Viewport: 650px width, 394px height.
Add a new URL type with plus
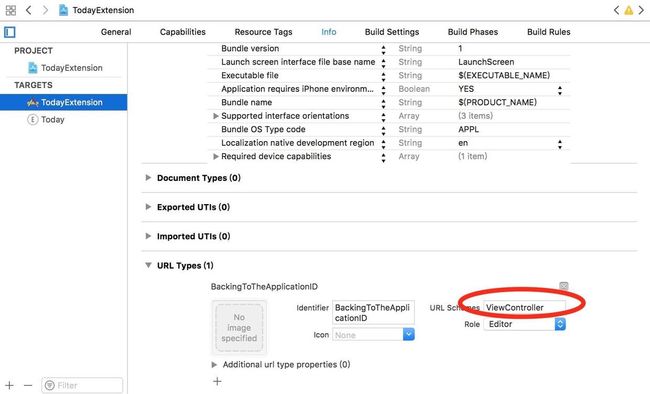(217, 381)
